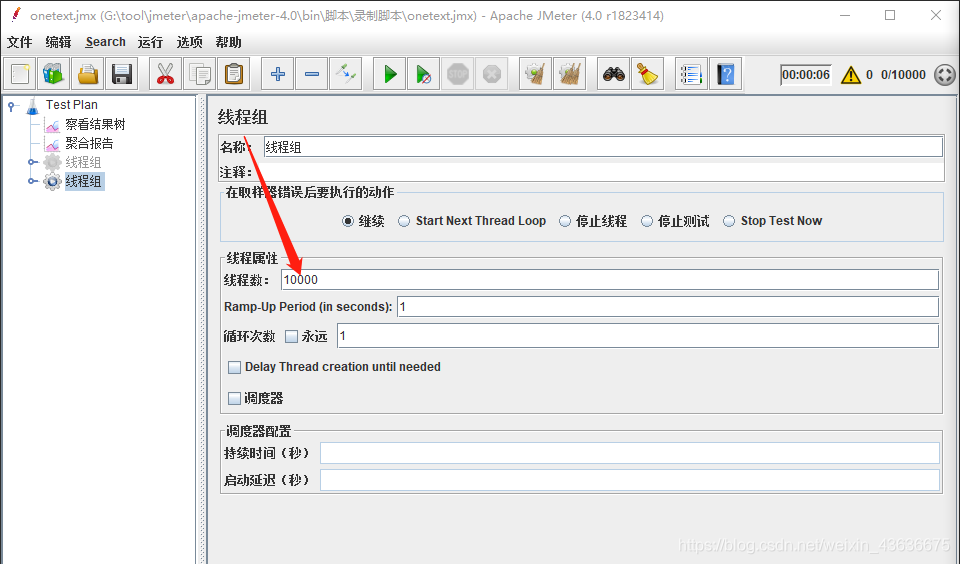Screen dimensions: 960x564
Task: Select the 停止线程 radio option
Action: pyautogui.click(x=564, y=221)
